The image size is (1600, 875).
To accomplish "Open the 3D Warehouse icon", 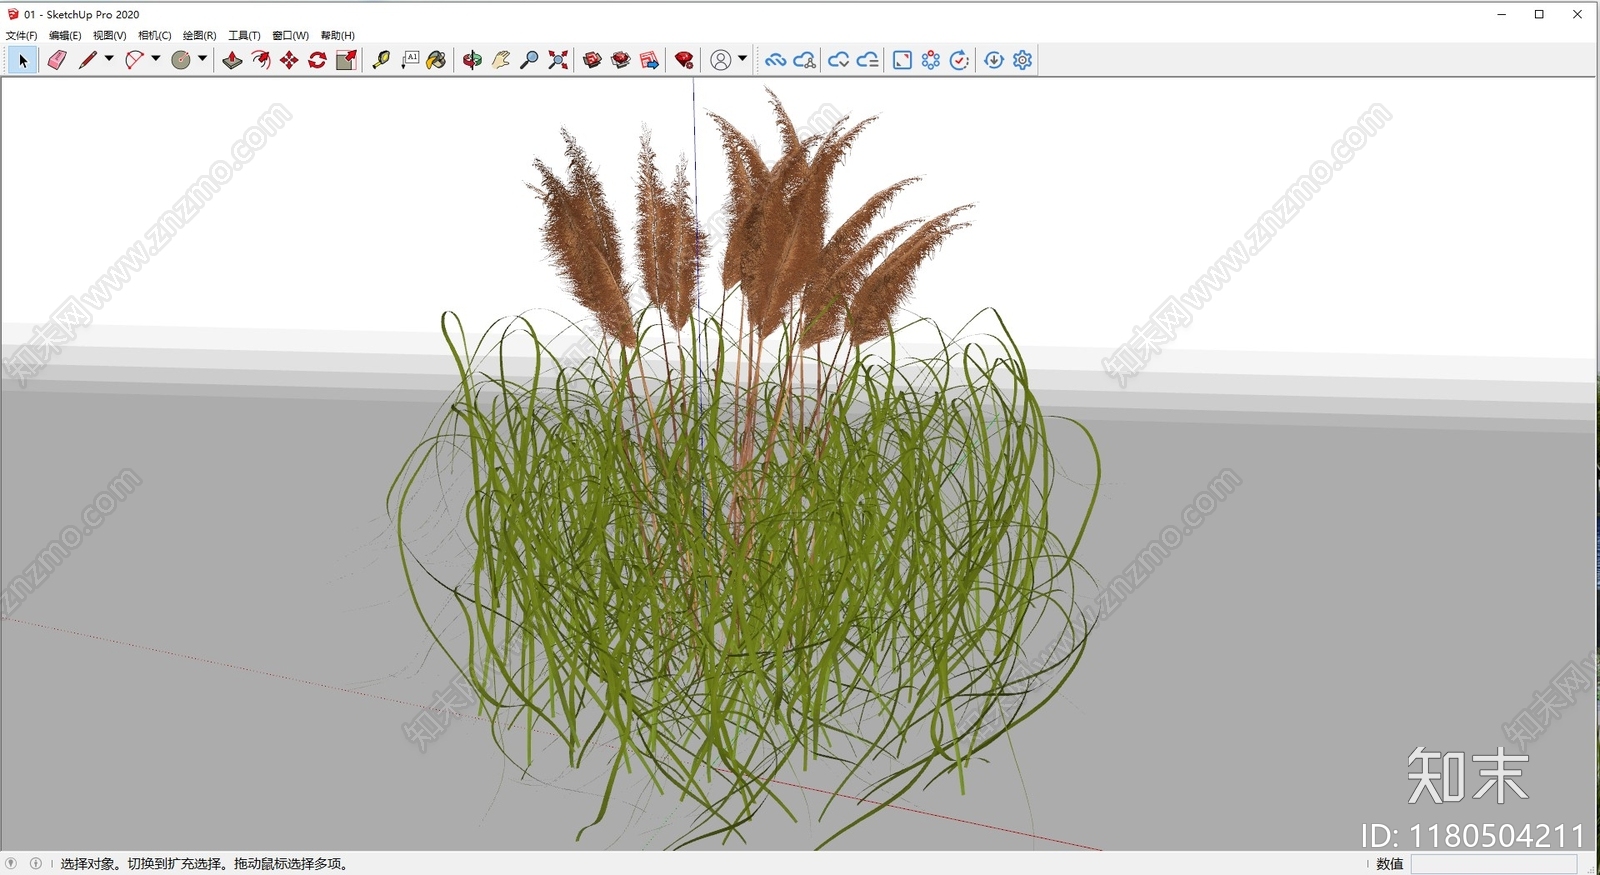I will click(x=593, y=60).
